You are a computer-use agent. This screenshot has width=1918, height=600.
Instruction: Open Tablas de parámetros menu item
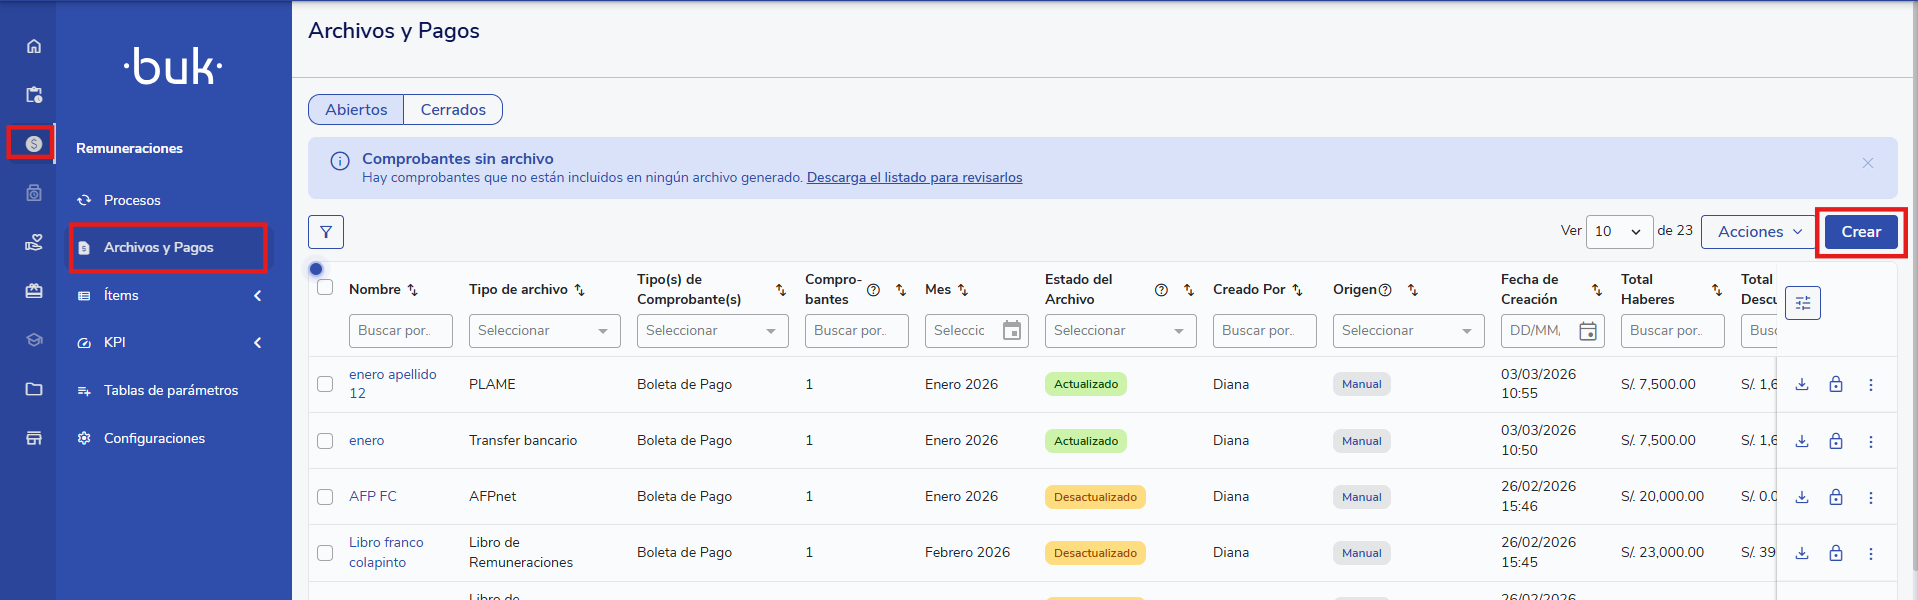pyautogui.click(x=170, y=390)
